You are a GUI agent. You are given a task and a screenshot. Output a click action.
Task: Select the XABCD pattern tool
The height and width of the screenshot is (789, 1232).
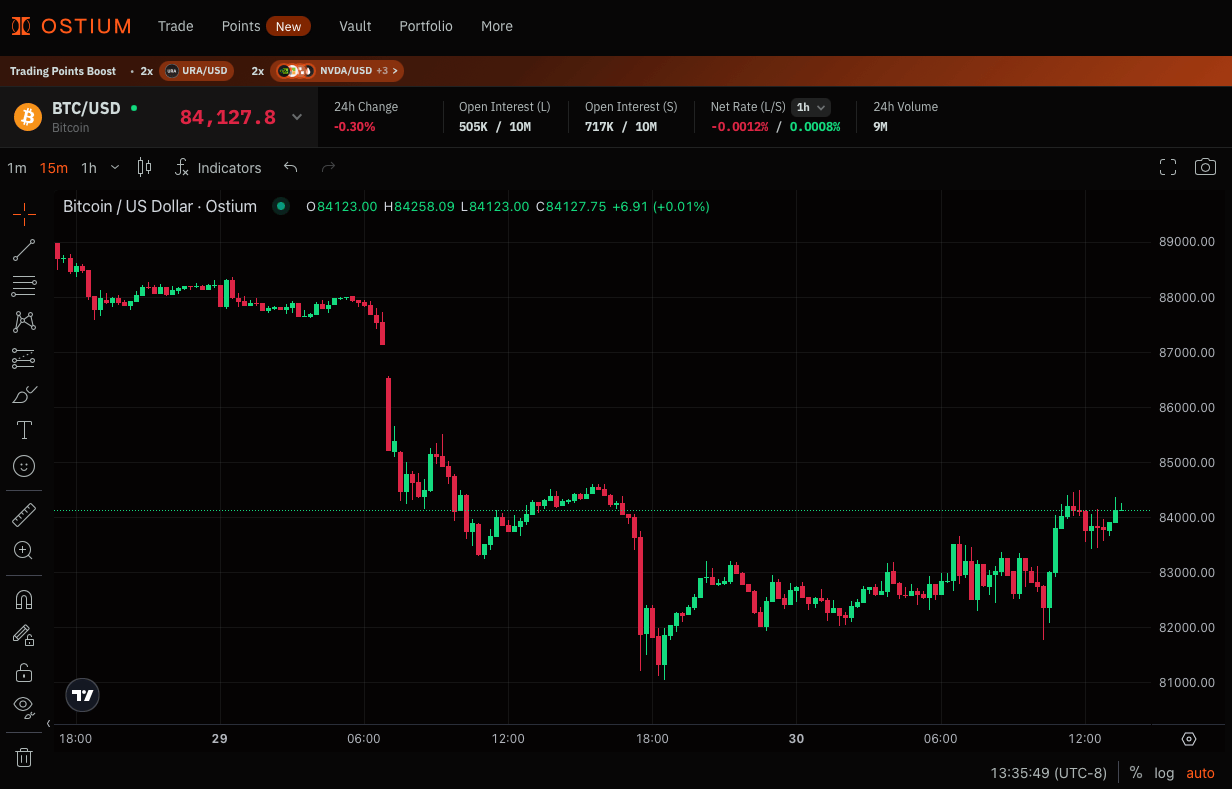click(24, 322)
